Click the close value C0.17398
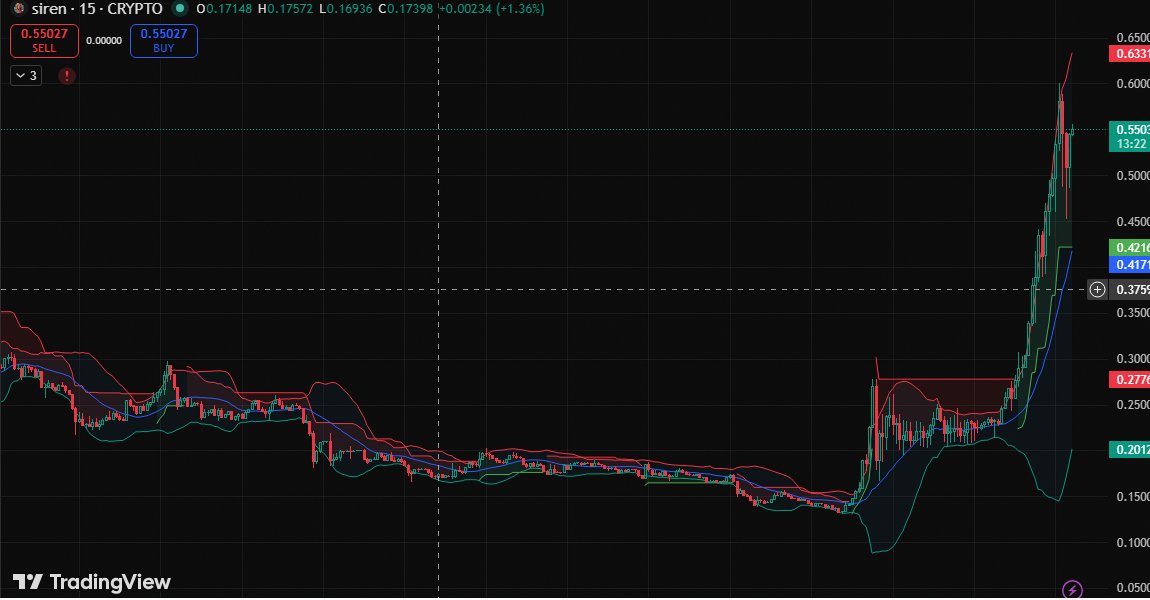The height and width of the screenshot is (600, 1150). pyautogui.click(x=406, y=9)
